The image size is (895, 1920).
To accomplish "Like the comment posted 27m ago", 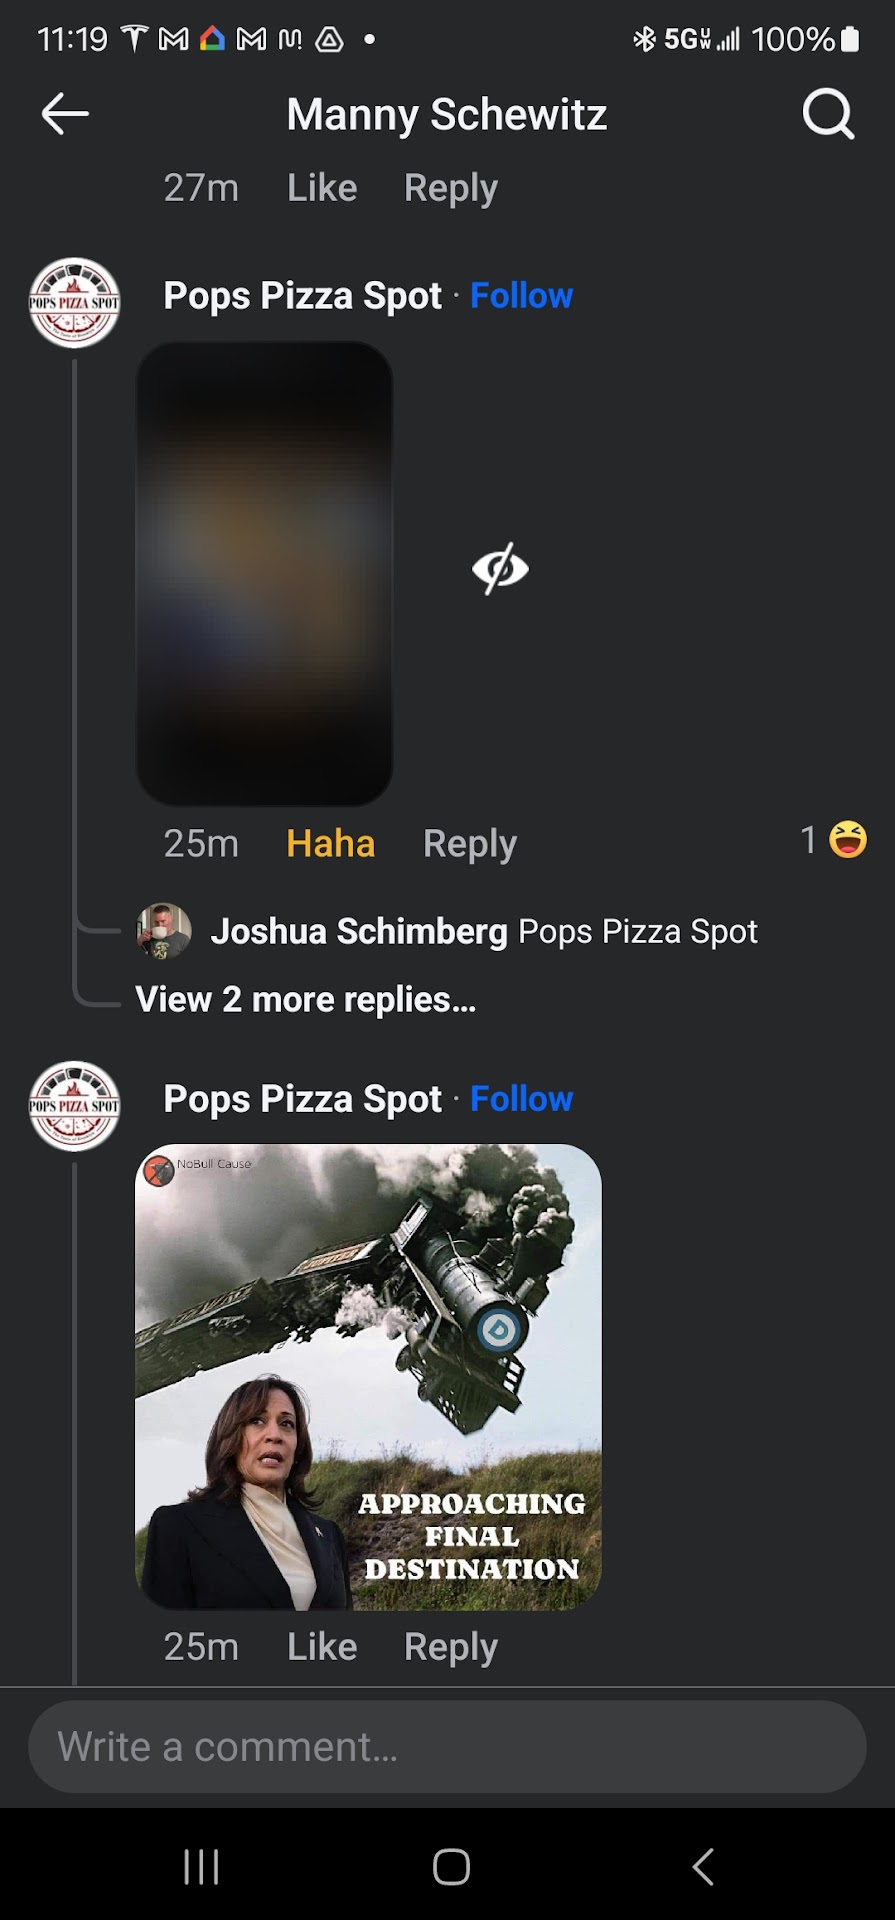I will 322,188.
